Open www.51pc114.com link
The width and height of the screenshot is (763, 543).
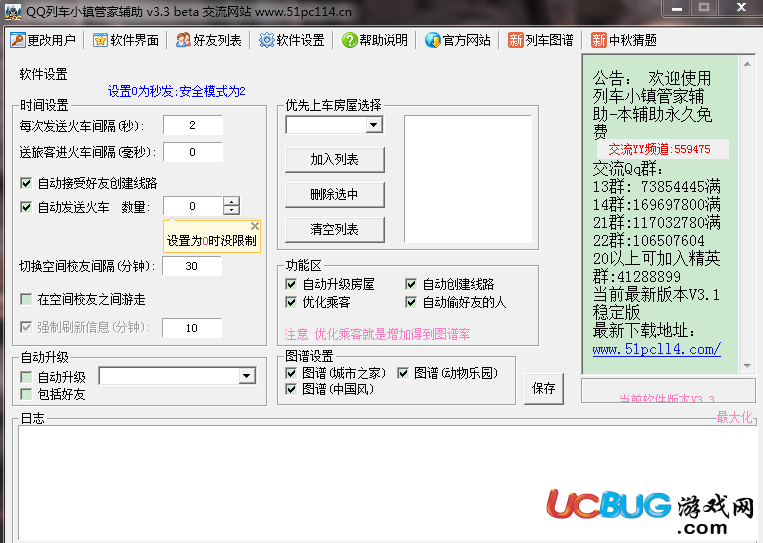[656, 349]
